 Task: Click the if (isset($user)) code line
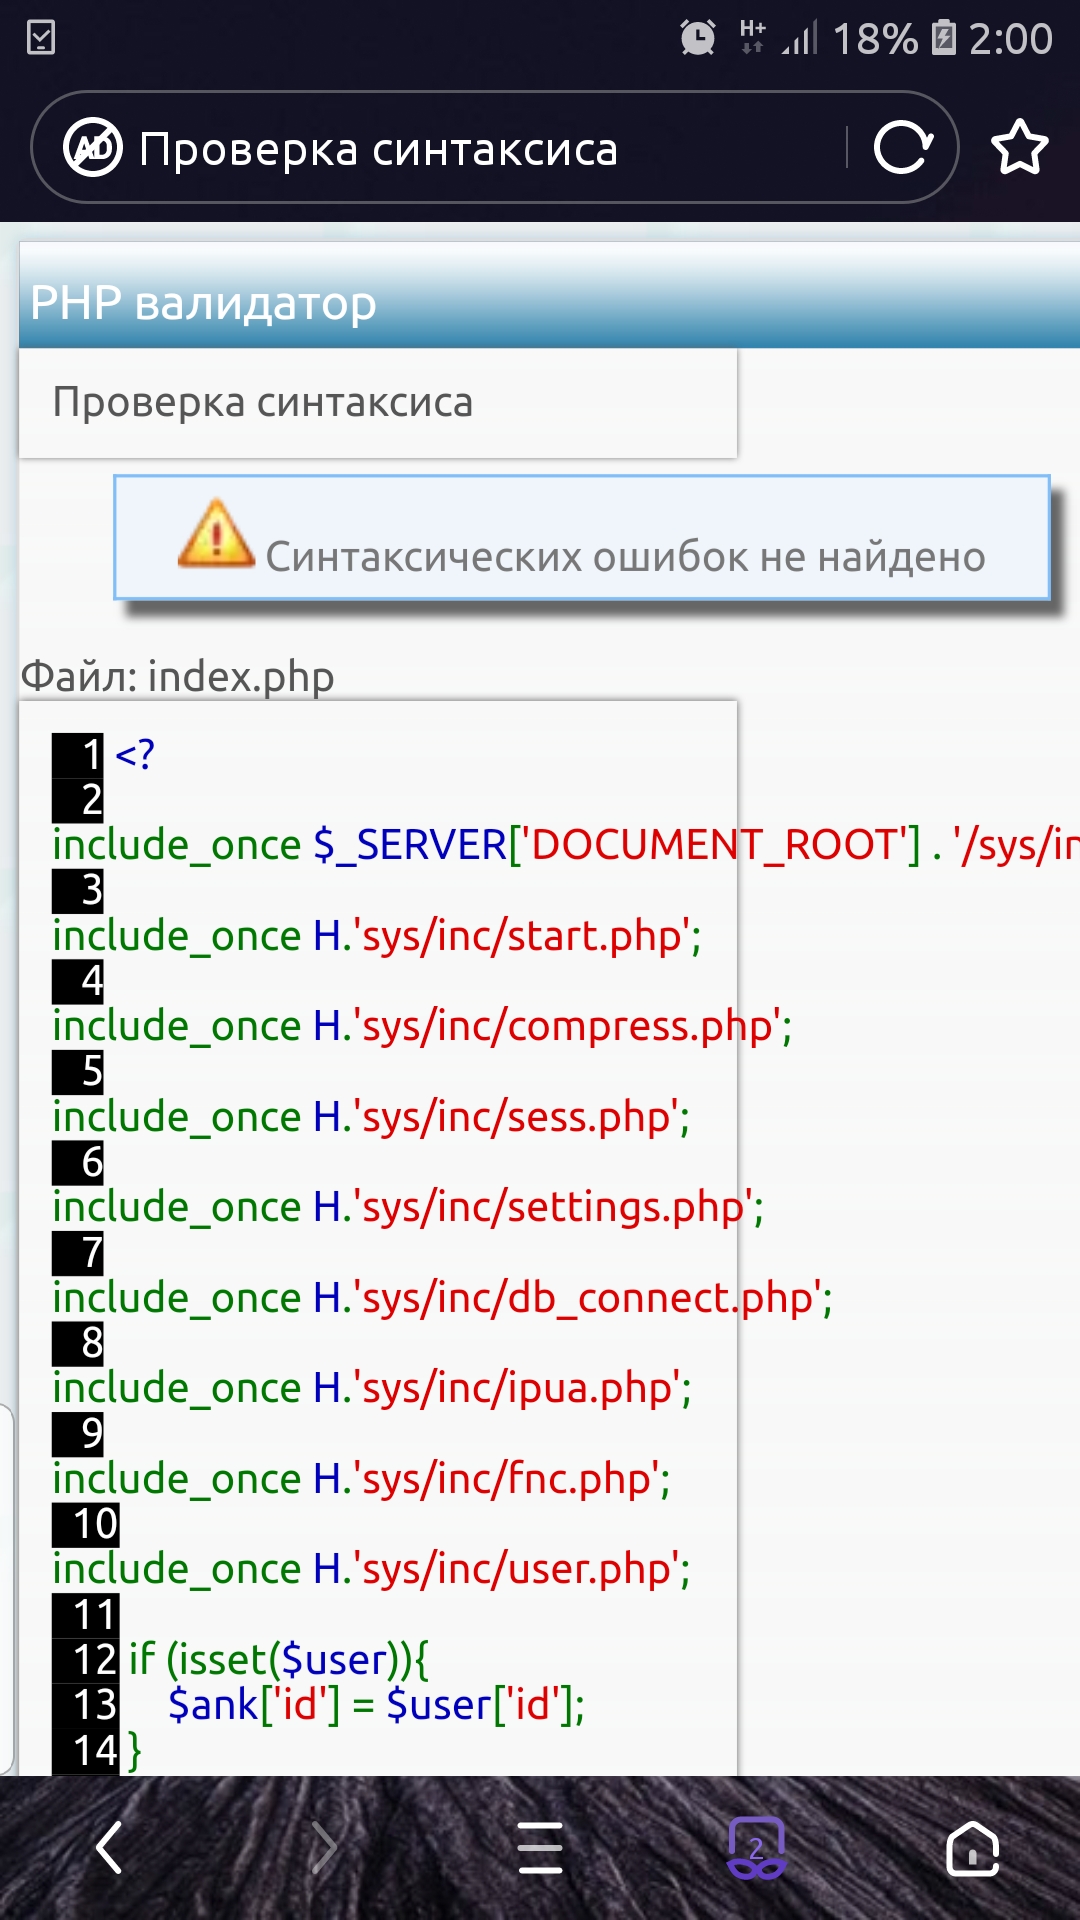[278, 1660]
